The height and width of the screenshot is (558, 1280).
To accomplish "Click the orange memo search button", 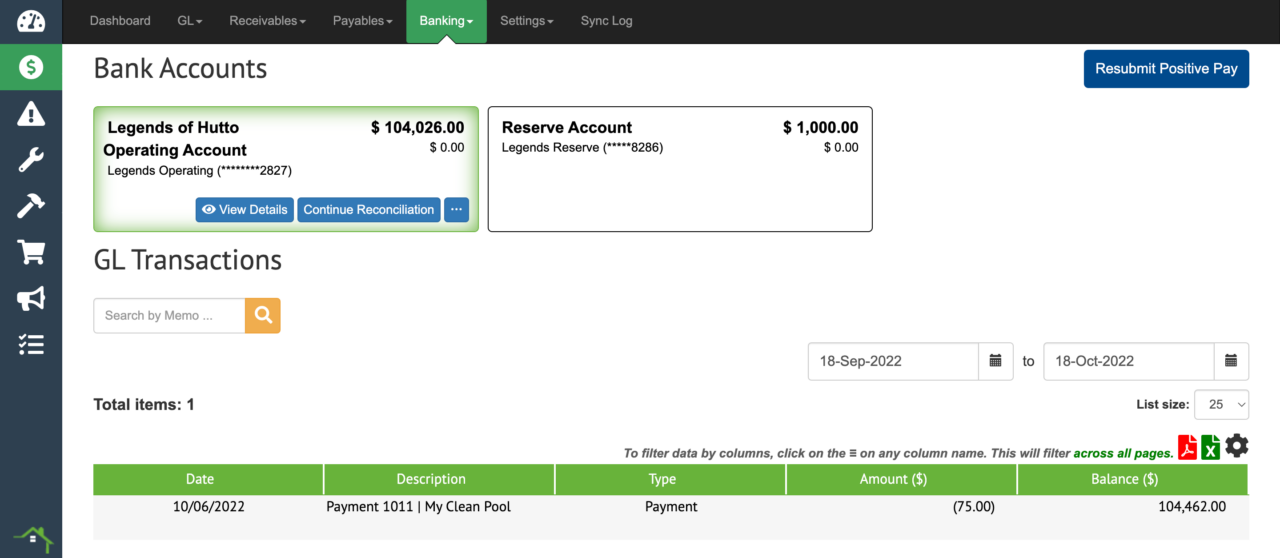I will (263, 315).
